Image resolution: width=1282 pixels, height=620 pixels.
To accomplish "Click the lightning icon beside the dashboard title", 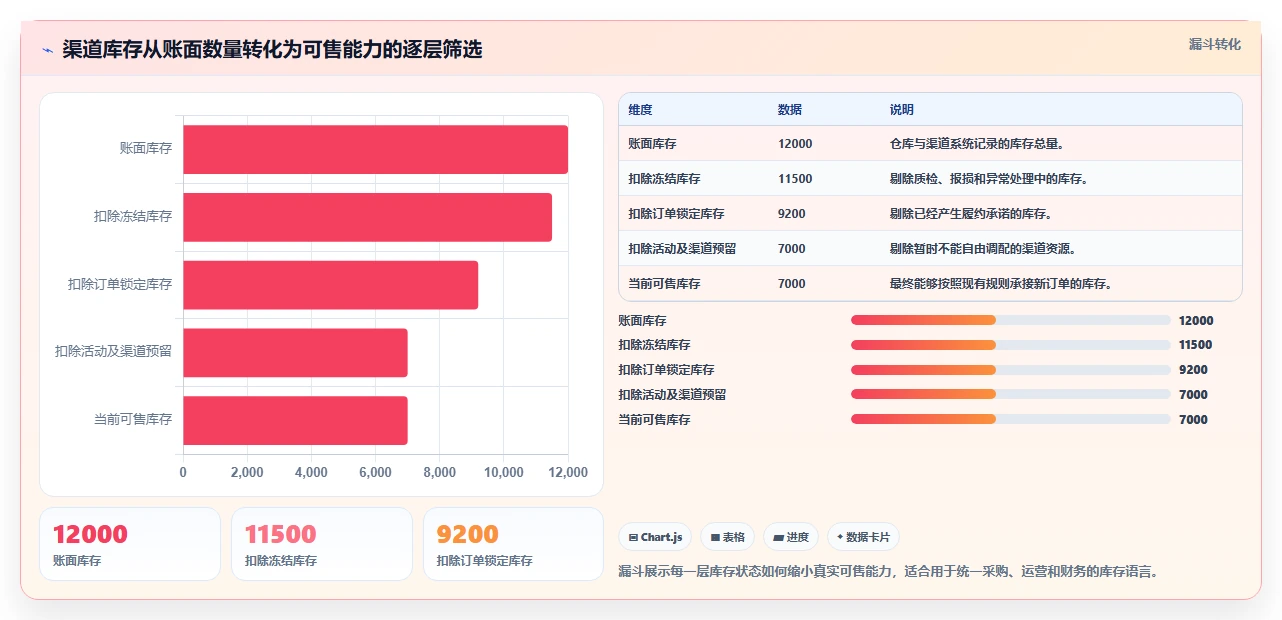I will pyautogui.click(x=48, y=50).
